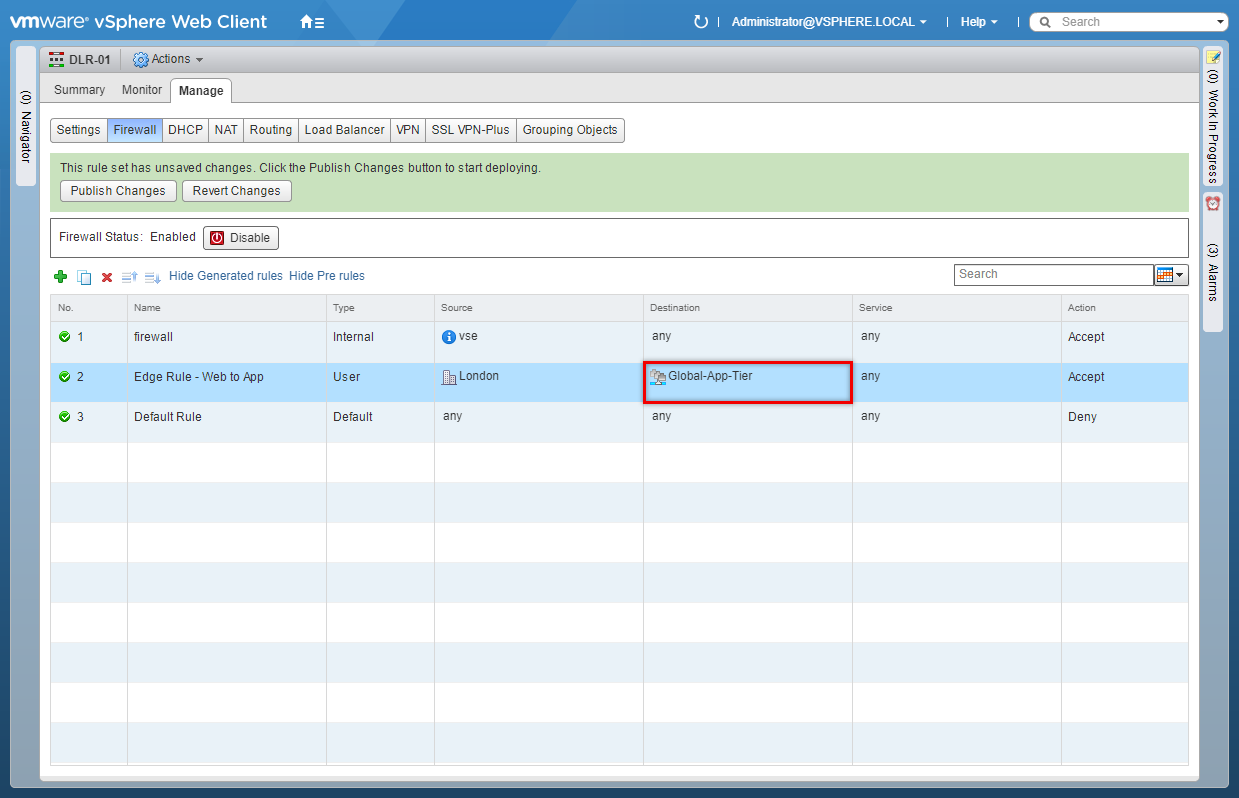This screenshot has height=798, width=1239.
Task: Click the Work In Progress note icon
Action: tap(1213, 57)
